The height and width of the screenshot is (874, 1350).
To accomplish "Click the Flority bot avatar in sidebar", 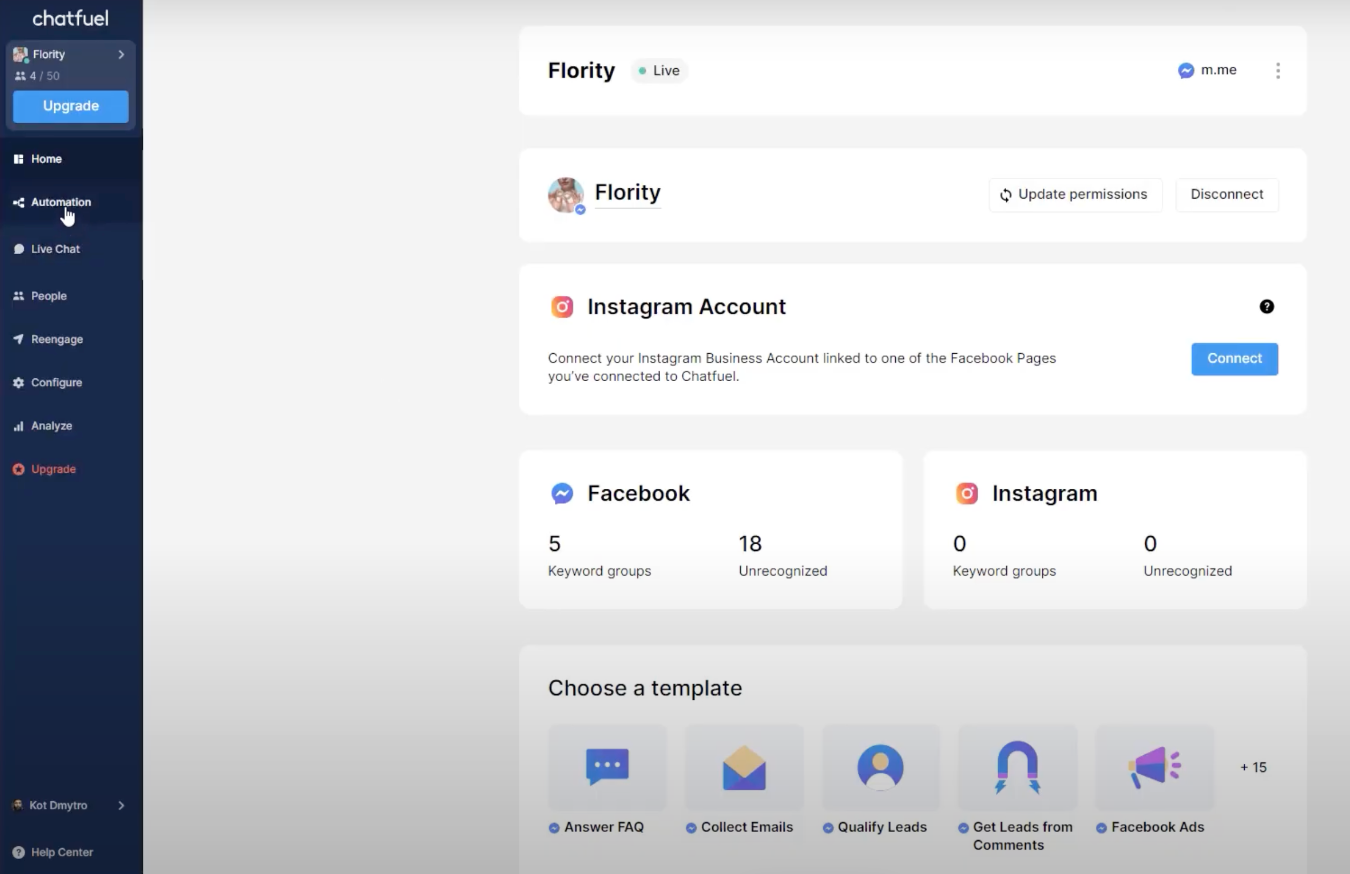I will click(x=20, y=55).
